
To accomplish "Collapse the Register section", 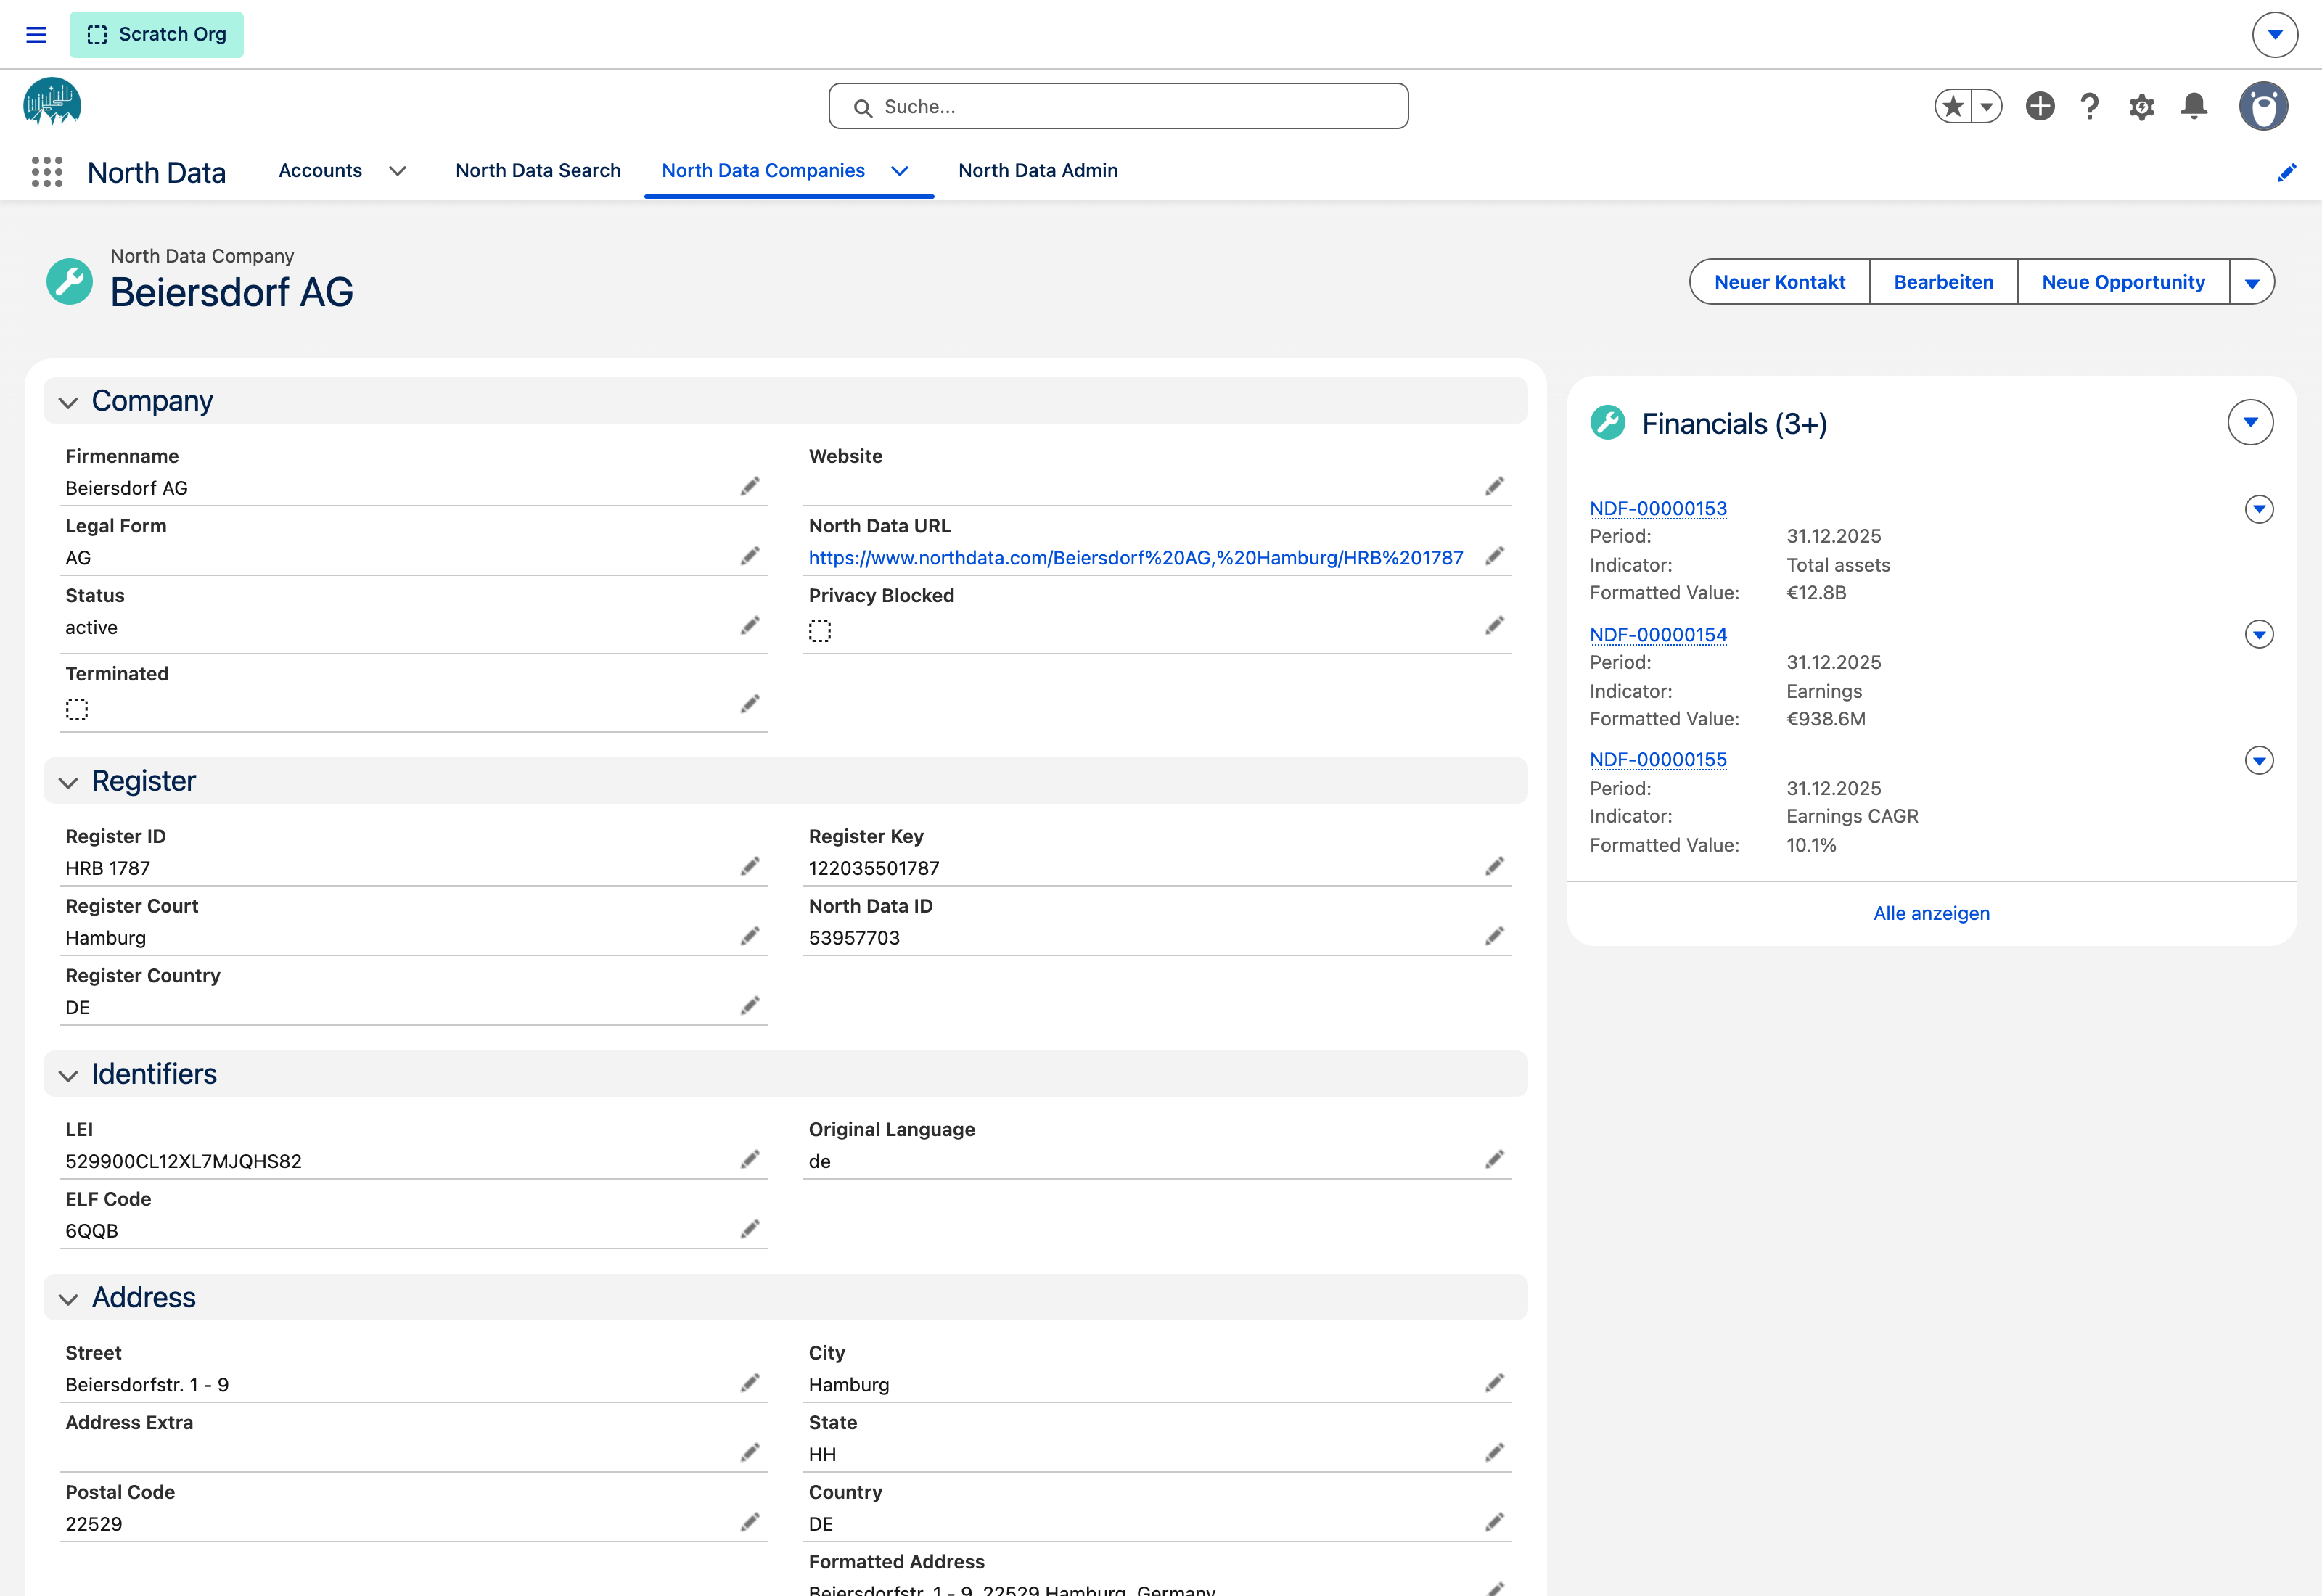I will (x=68, y=782).
